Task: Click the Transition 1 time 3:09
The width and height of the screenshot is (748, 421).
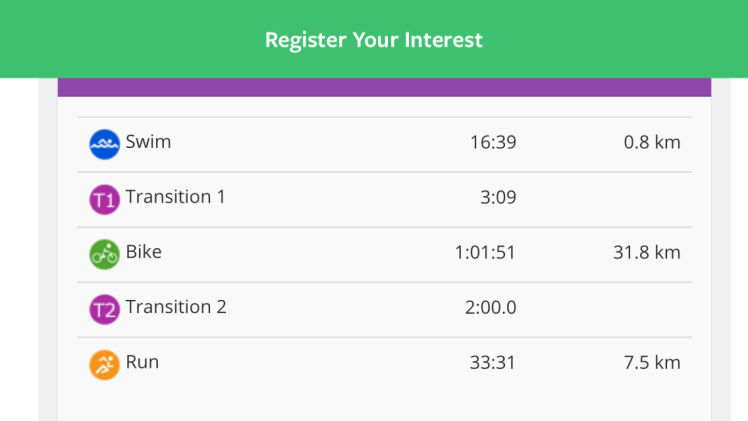Action: 498,197
